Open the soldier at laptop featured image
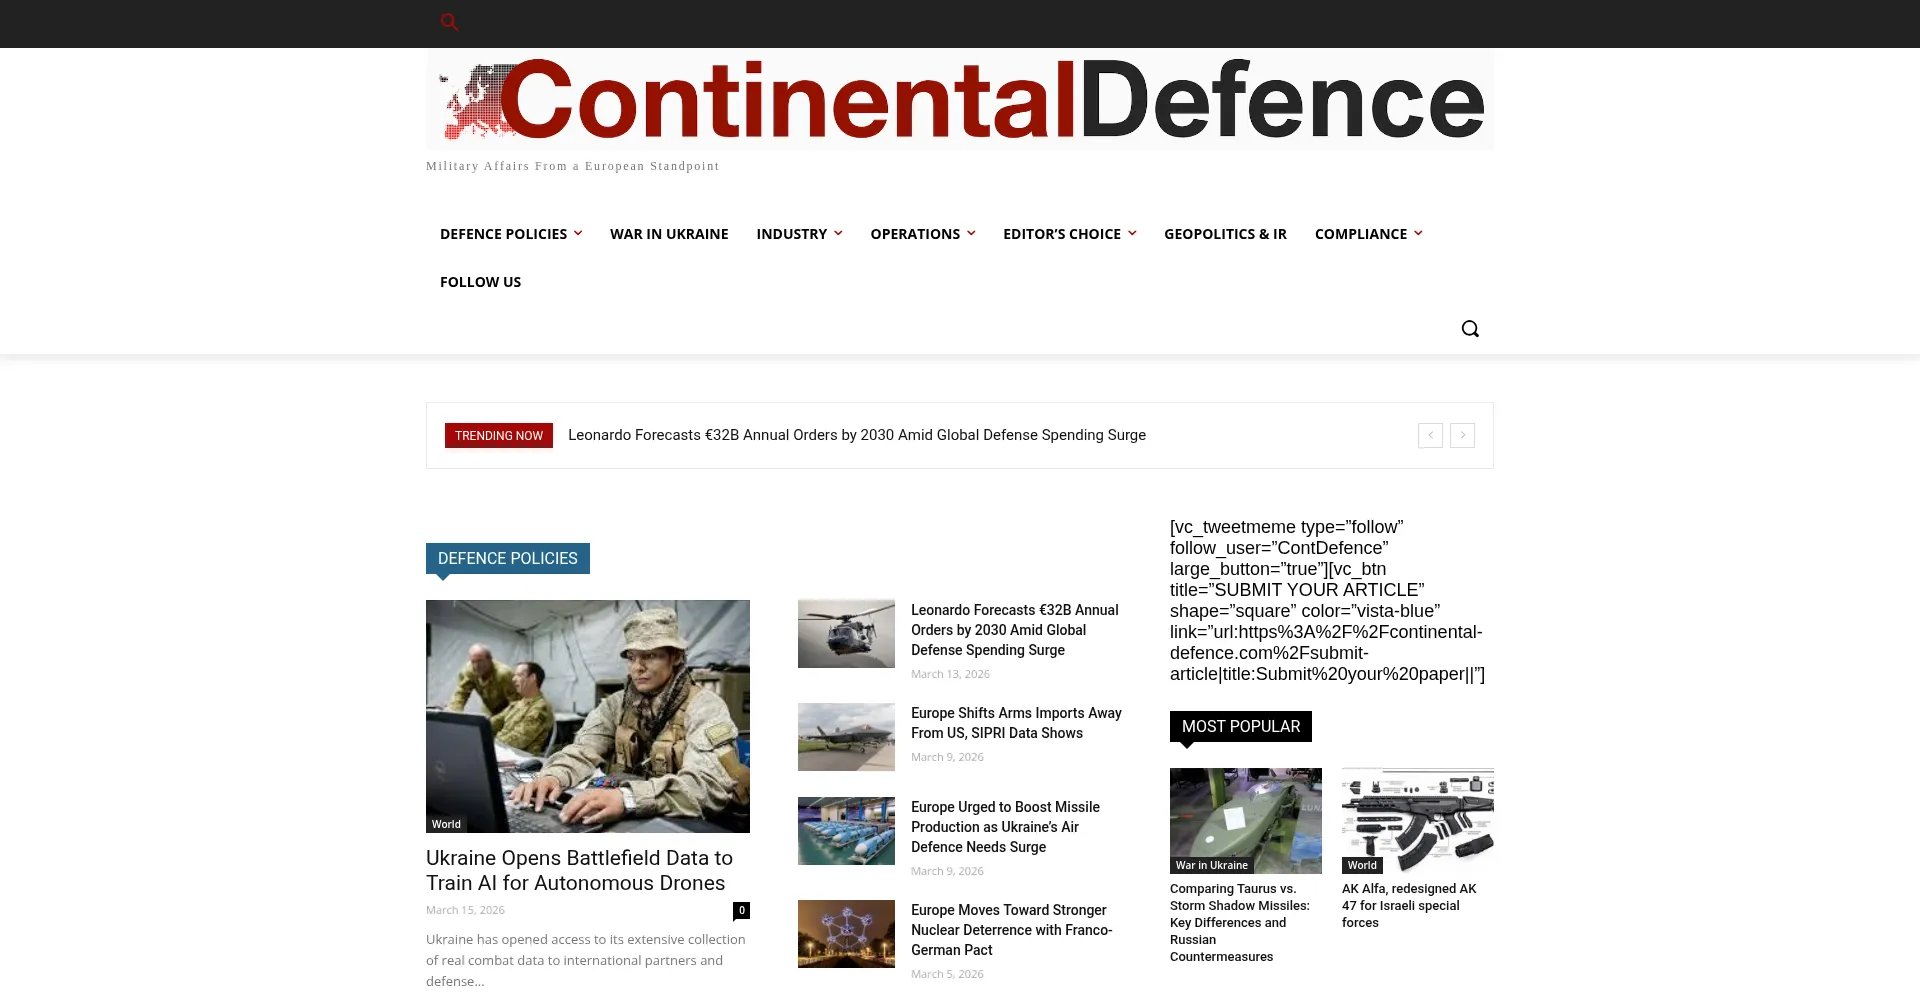 click(588, 716)
